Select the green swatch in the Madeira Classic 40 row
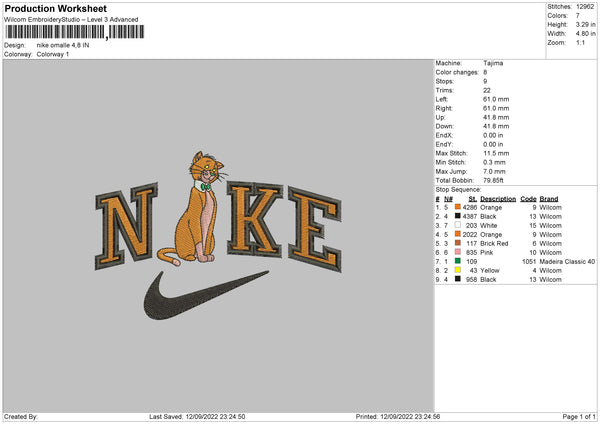The height and width of the screenshot is (424, 600). (x=457, y=261)
